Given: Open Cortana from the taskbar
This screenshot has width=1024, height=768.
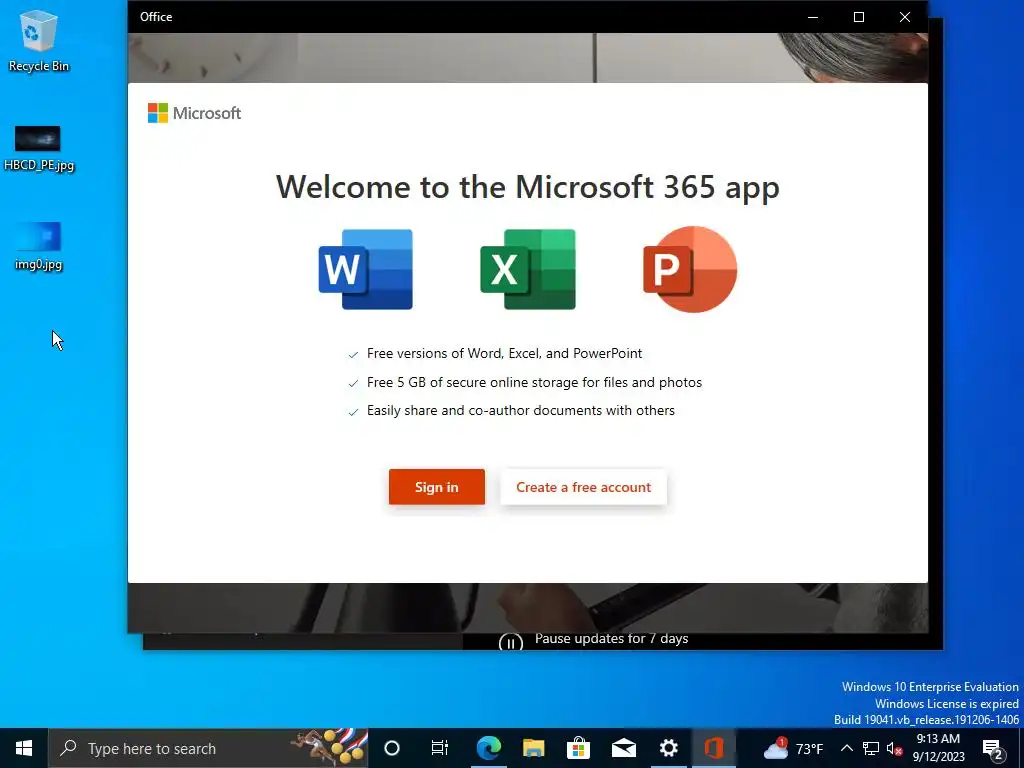Looking at the screenshot, I should (392, 748).
